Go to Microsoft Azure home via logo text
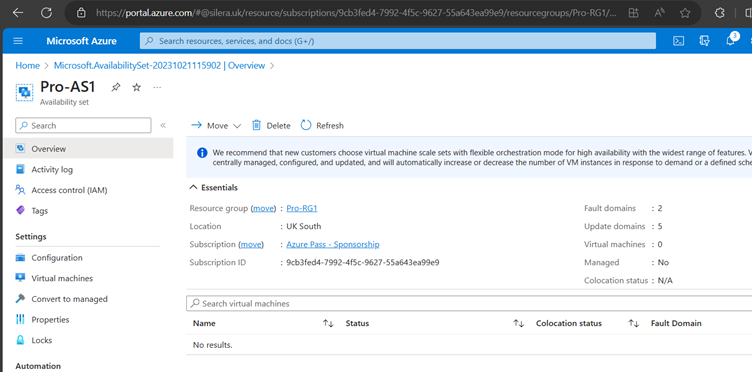 82,41
